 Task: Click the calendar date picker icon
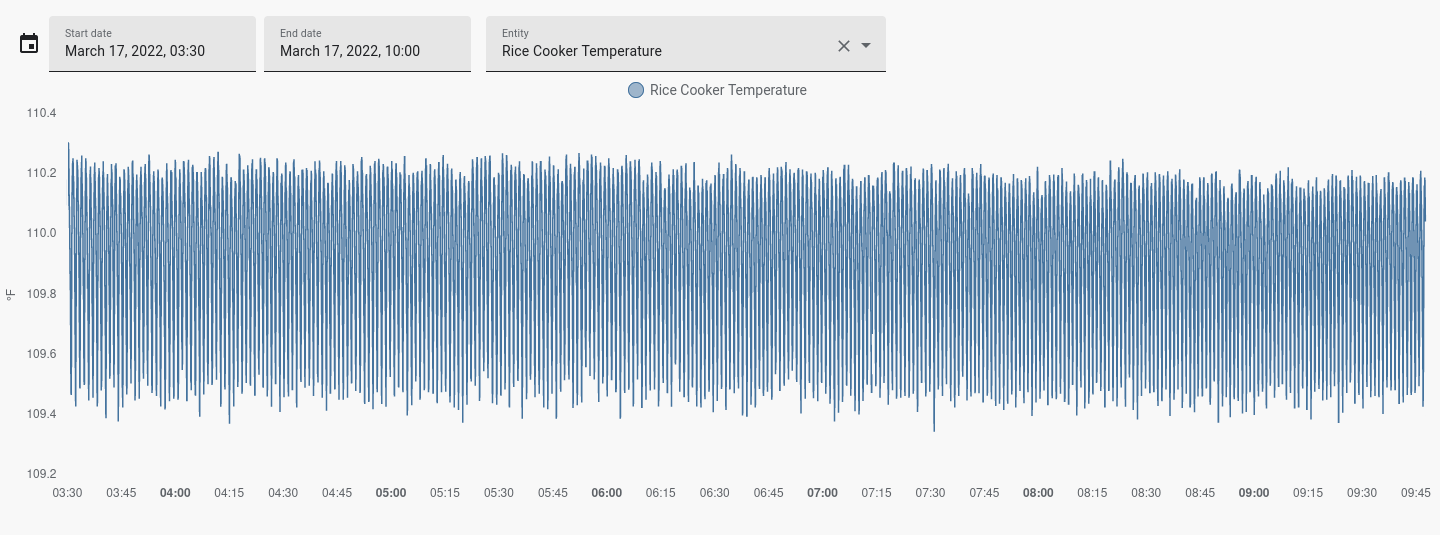coord(29,43)
